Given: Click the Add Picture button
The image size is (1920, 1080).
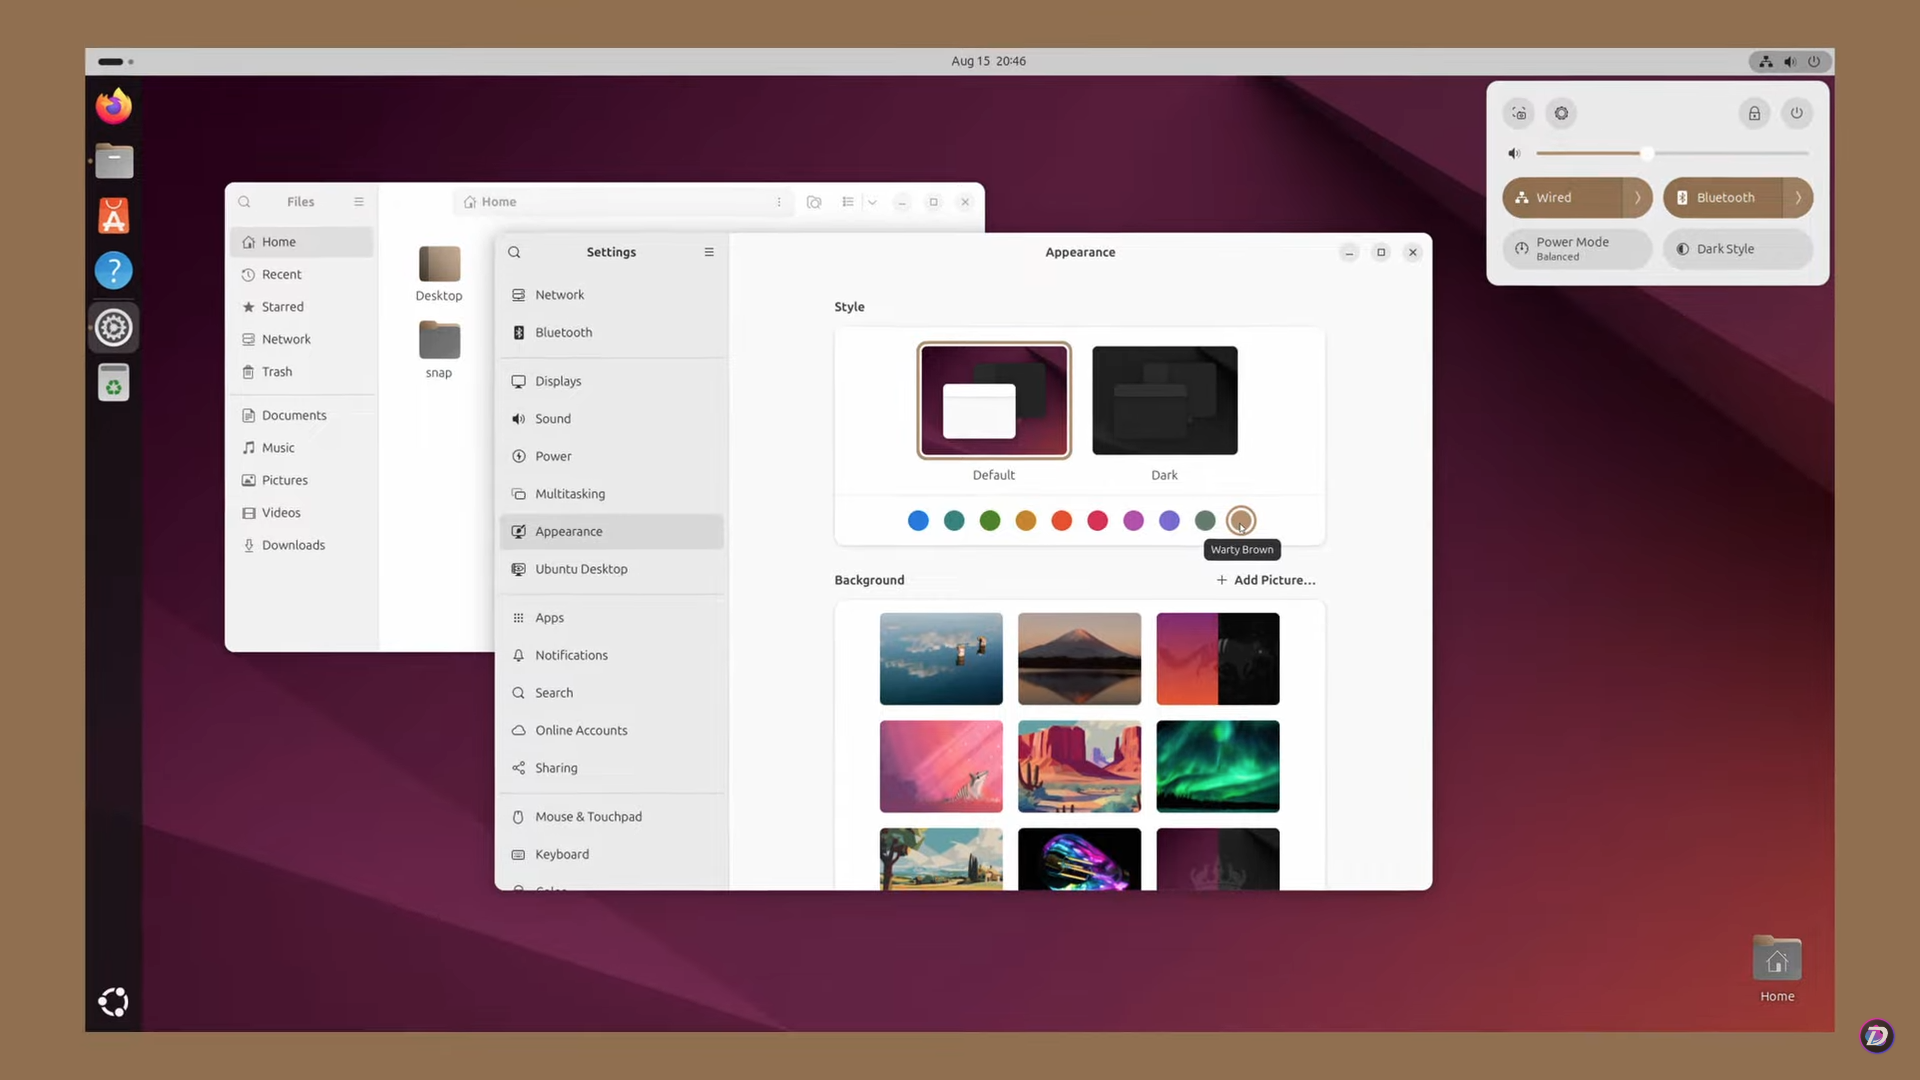Looking at the screenshot, I should pos(1265,580).
